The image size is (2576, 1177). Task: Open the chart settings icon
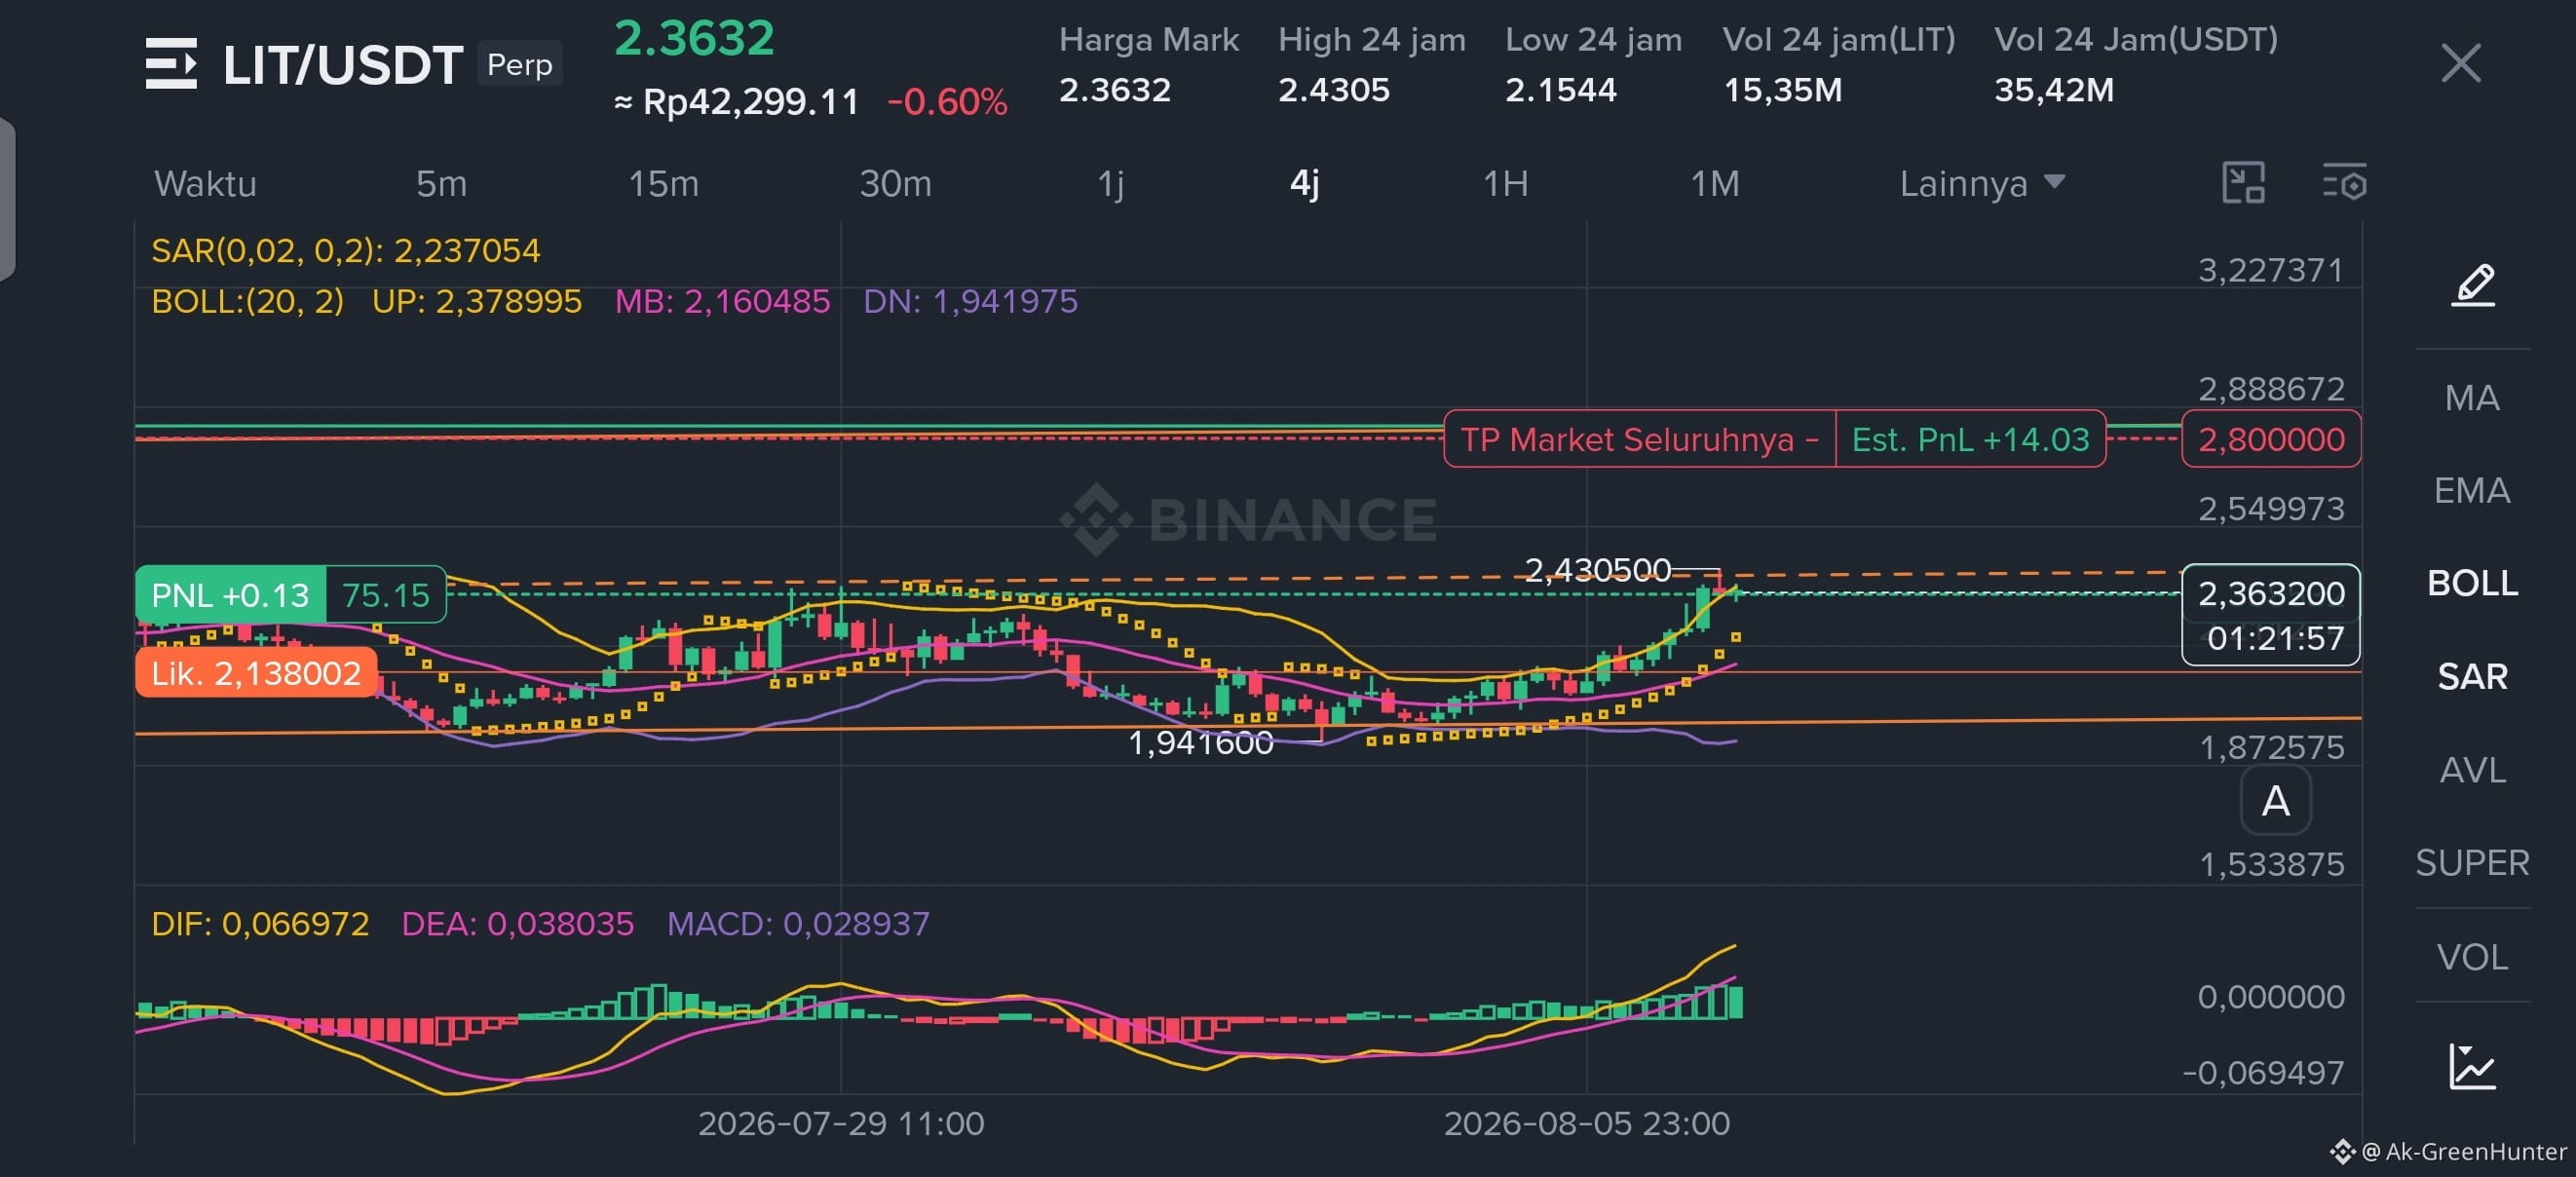tap(2343, 183)
